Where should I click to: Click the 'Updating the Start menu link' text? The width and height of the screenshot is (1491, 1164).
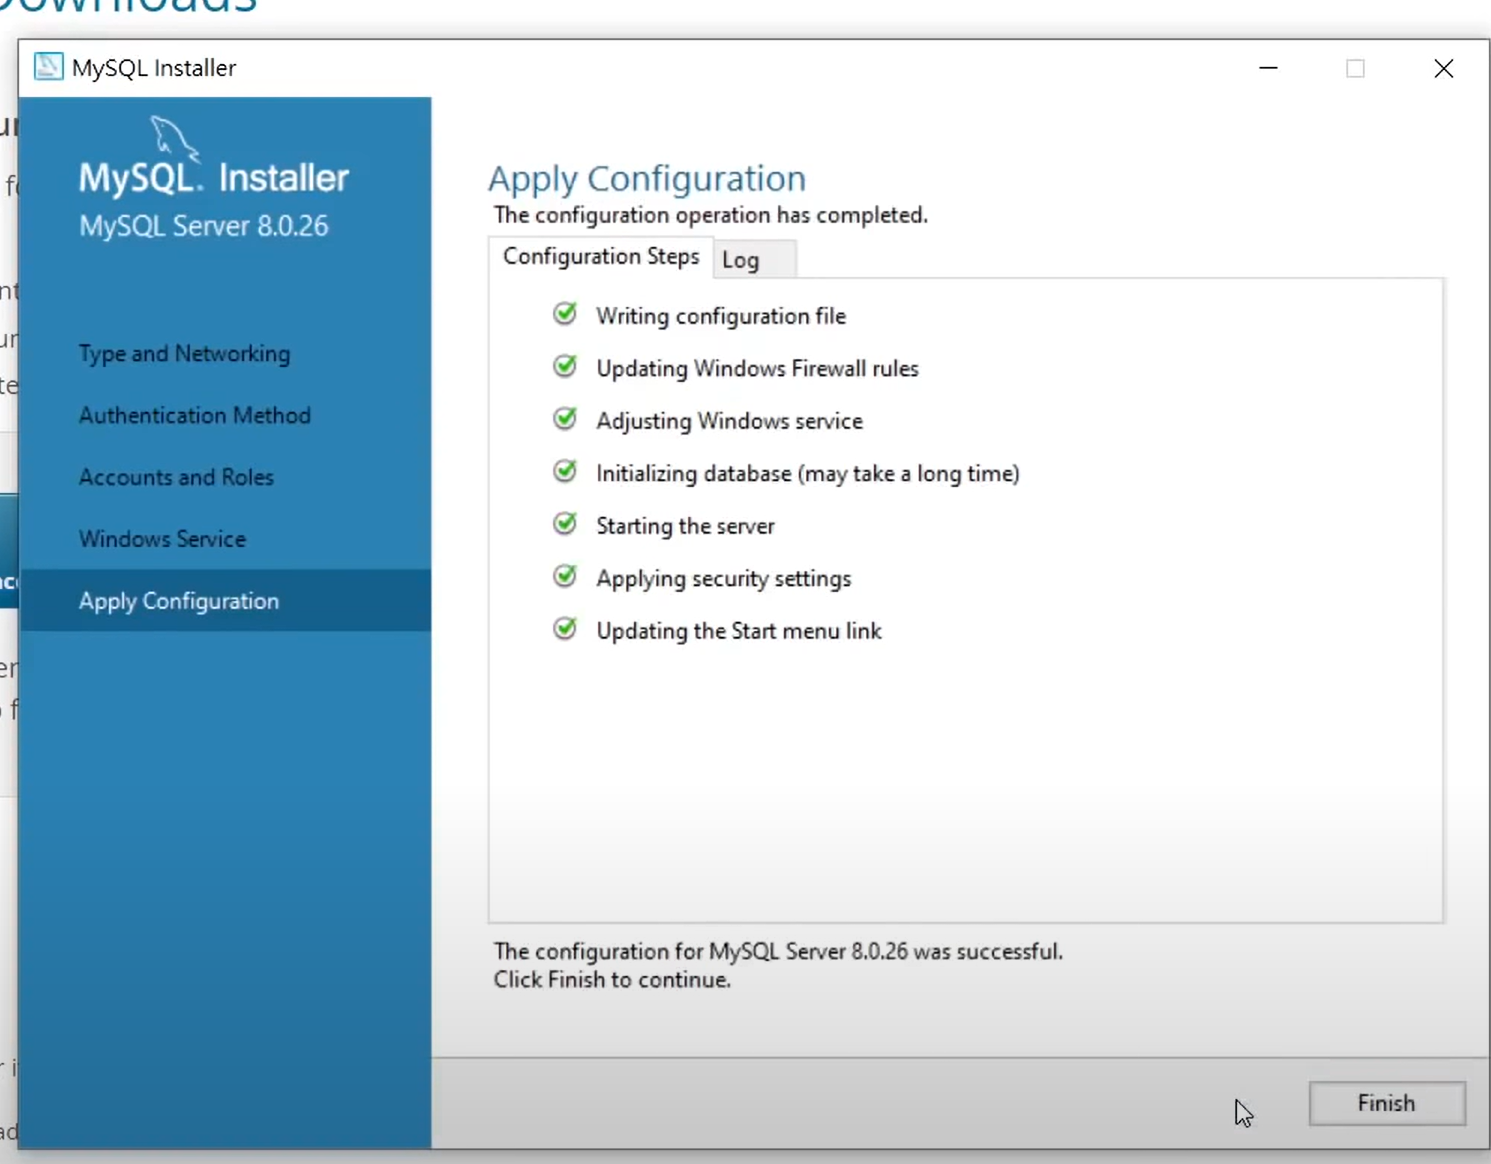point(739,631)
